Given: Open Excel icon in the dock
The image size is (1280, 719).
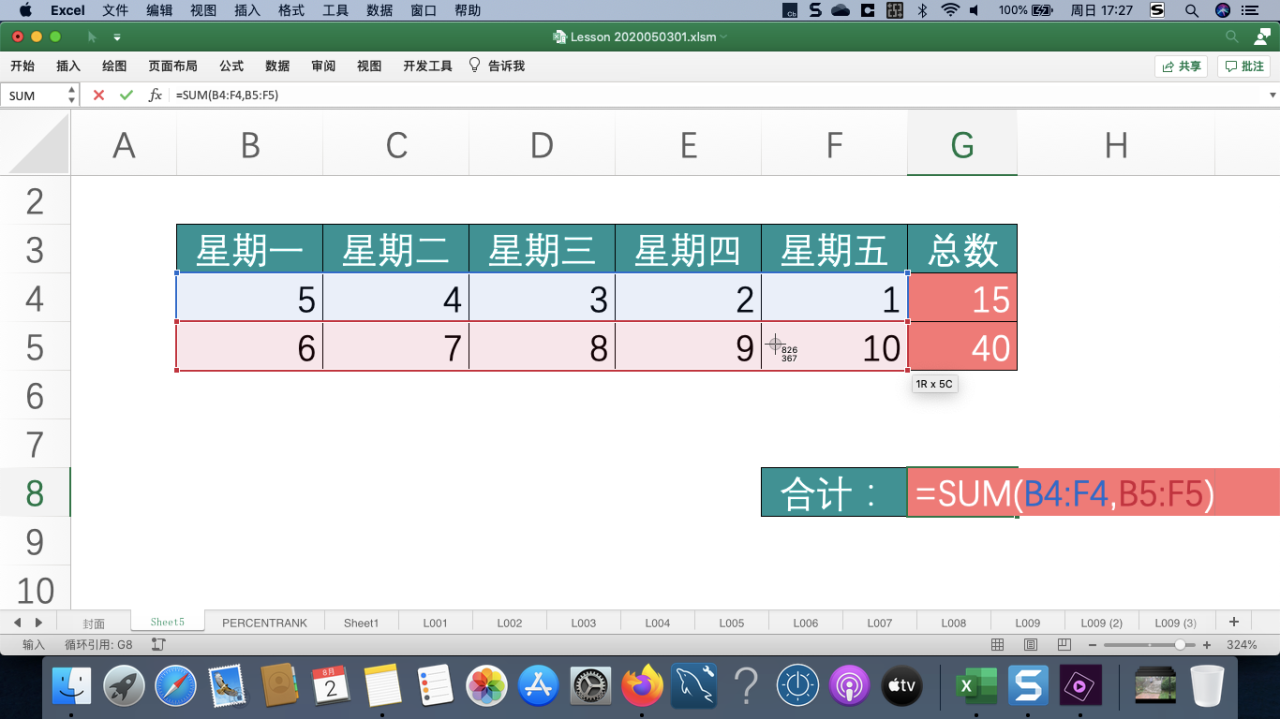Looking at the screenshot, I should pyautogui.click(x=976, y=685).
